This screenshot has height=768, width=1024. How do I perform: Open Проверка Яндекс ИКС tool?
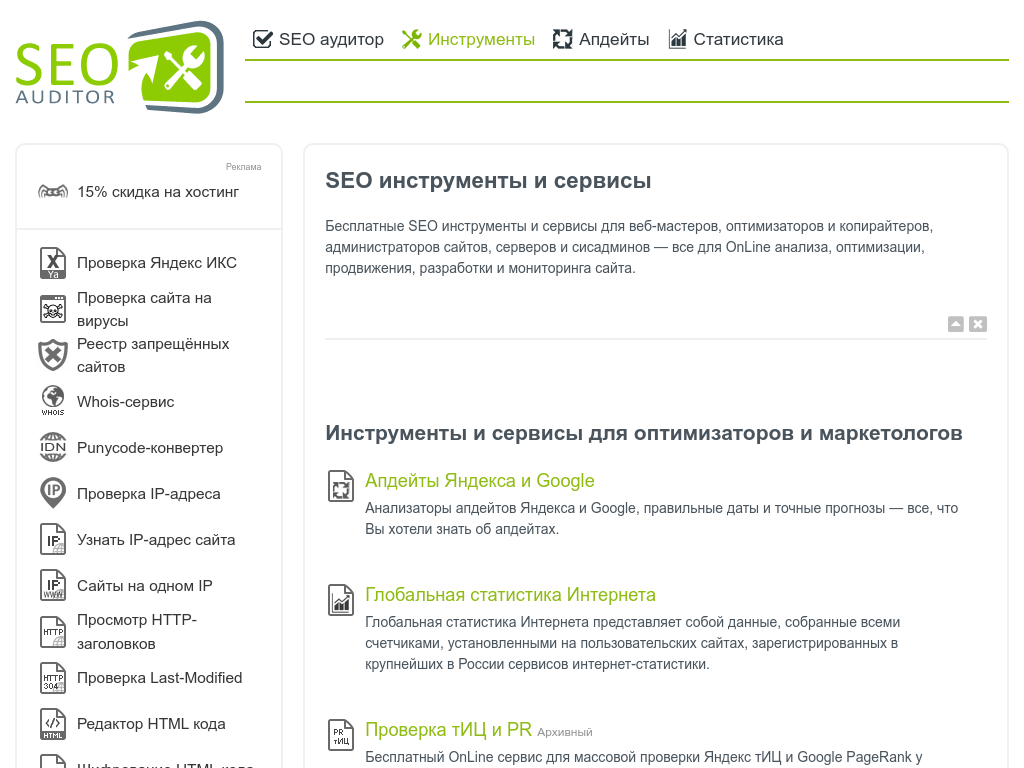pyautogui.click(x=157, y=263)
